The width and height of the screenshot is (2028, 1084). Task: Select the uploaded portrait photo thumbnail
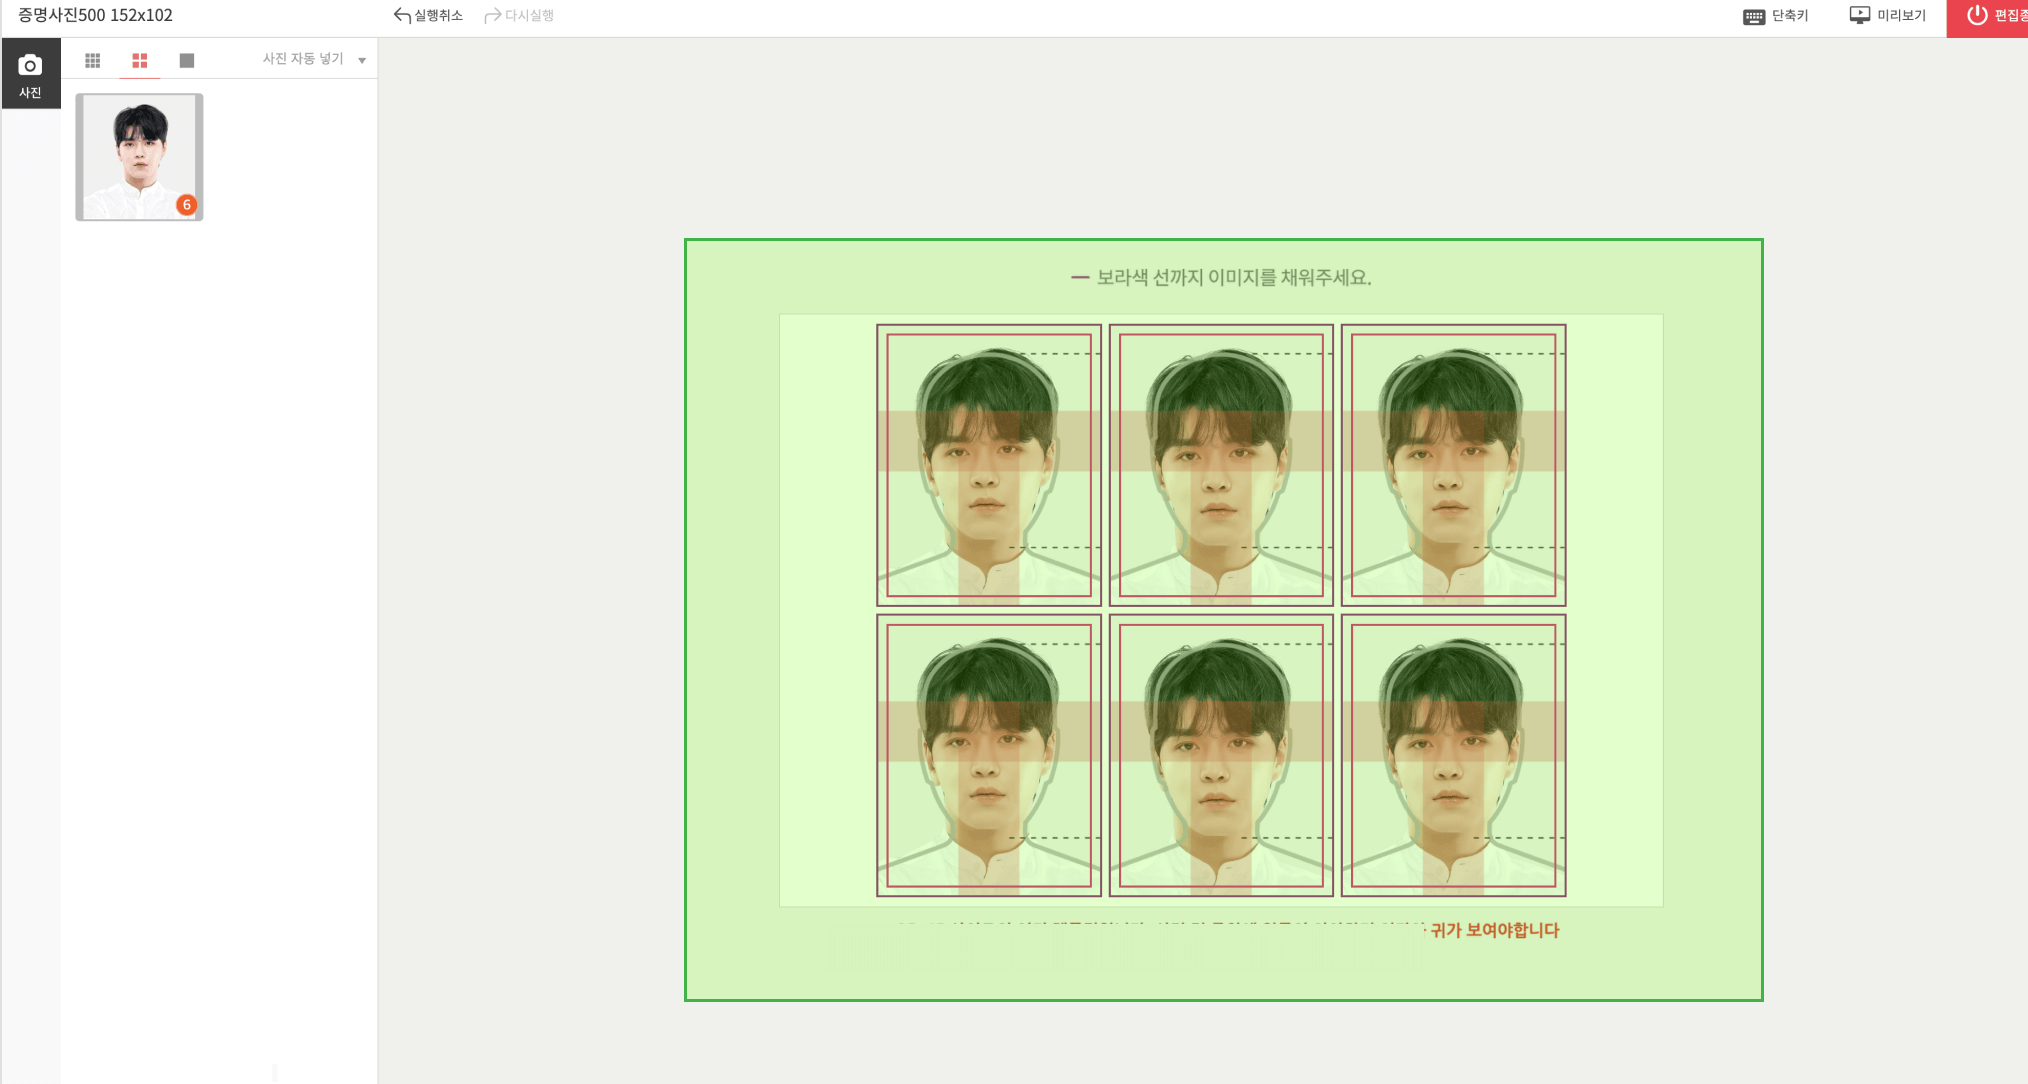pyautogui.click(x=140, y=157)
